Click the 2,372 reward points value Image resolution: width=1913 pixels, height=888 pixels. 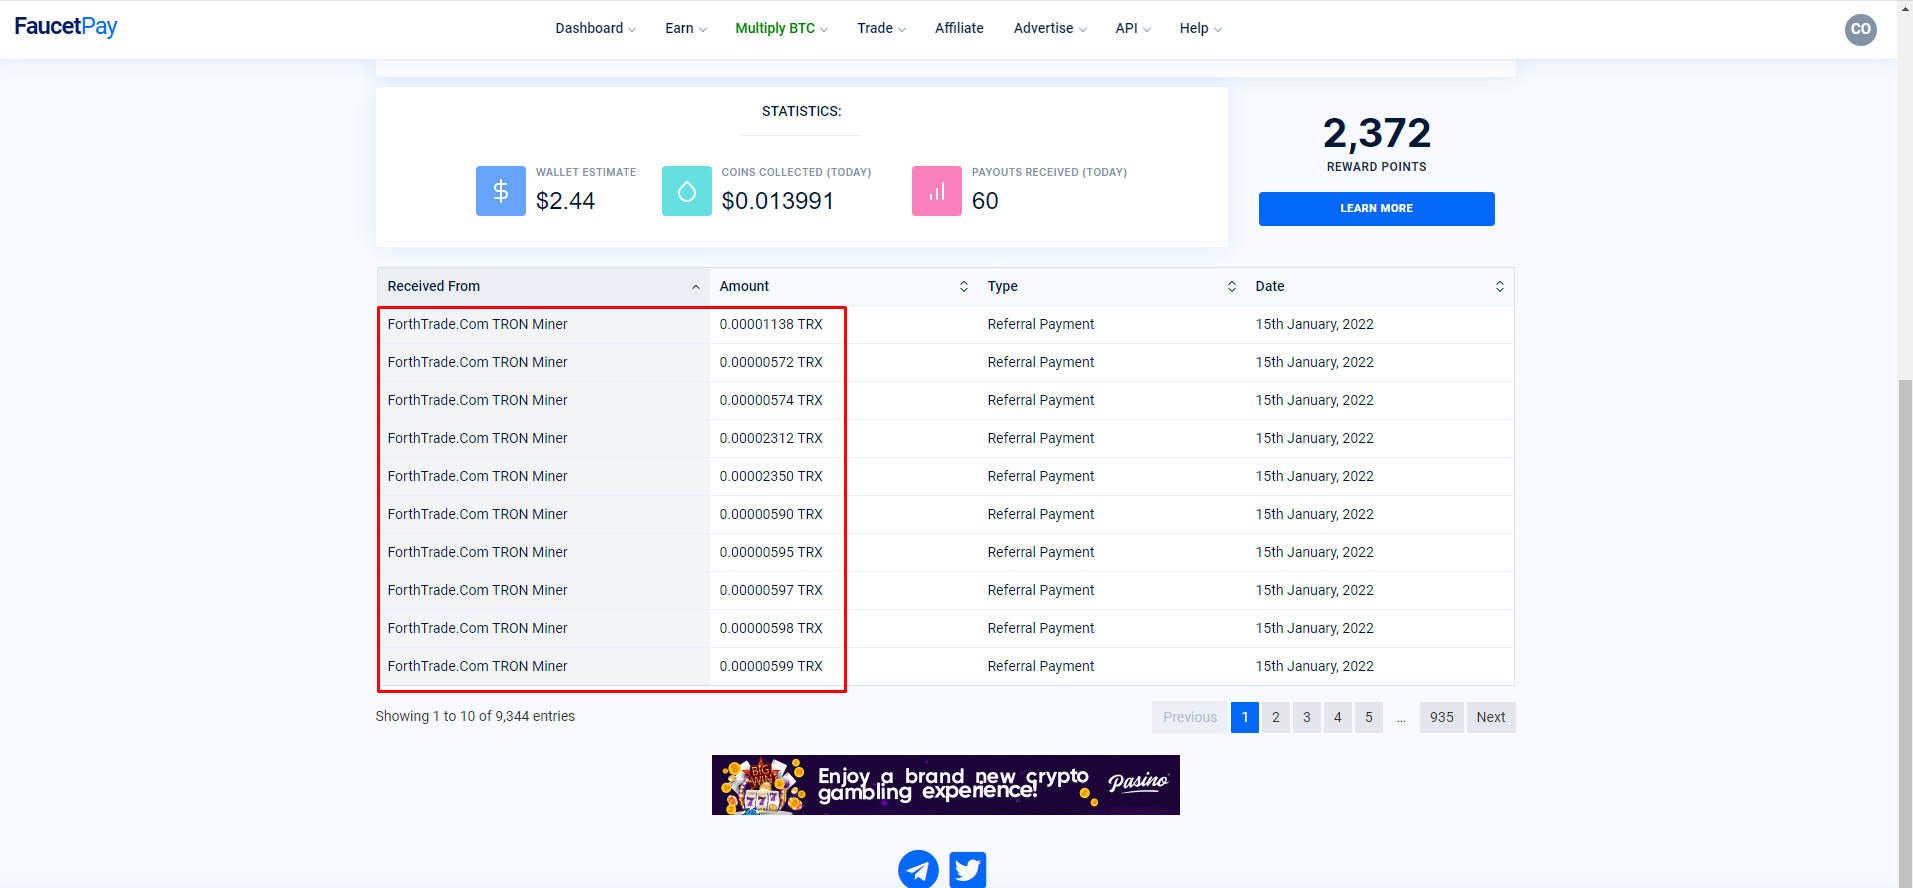click(x=1376, y=133)
